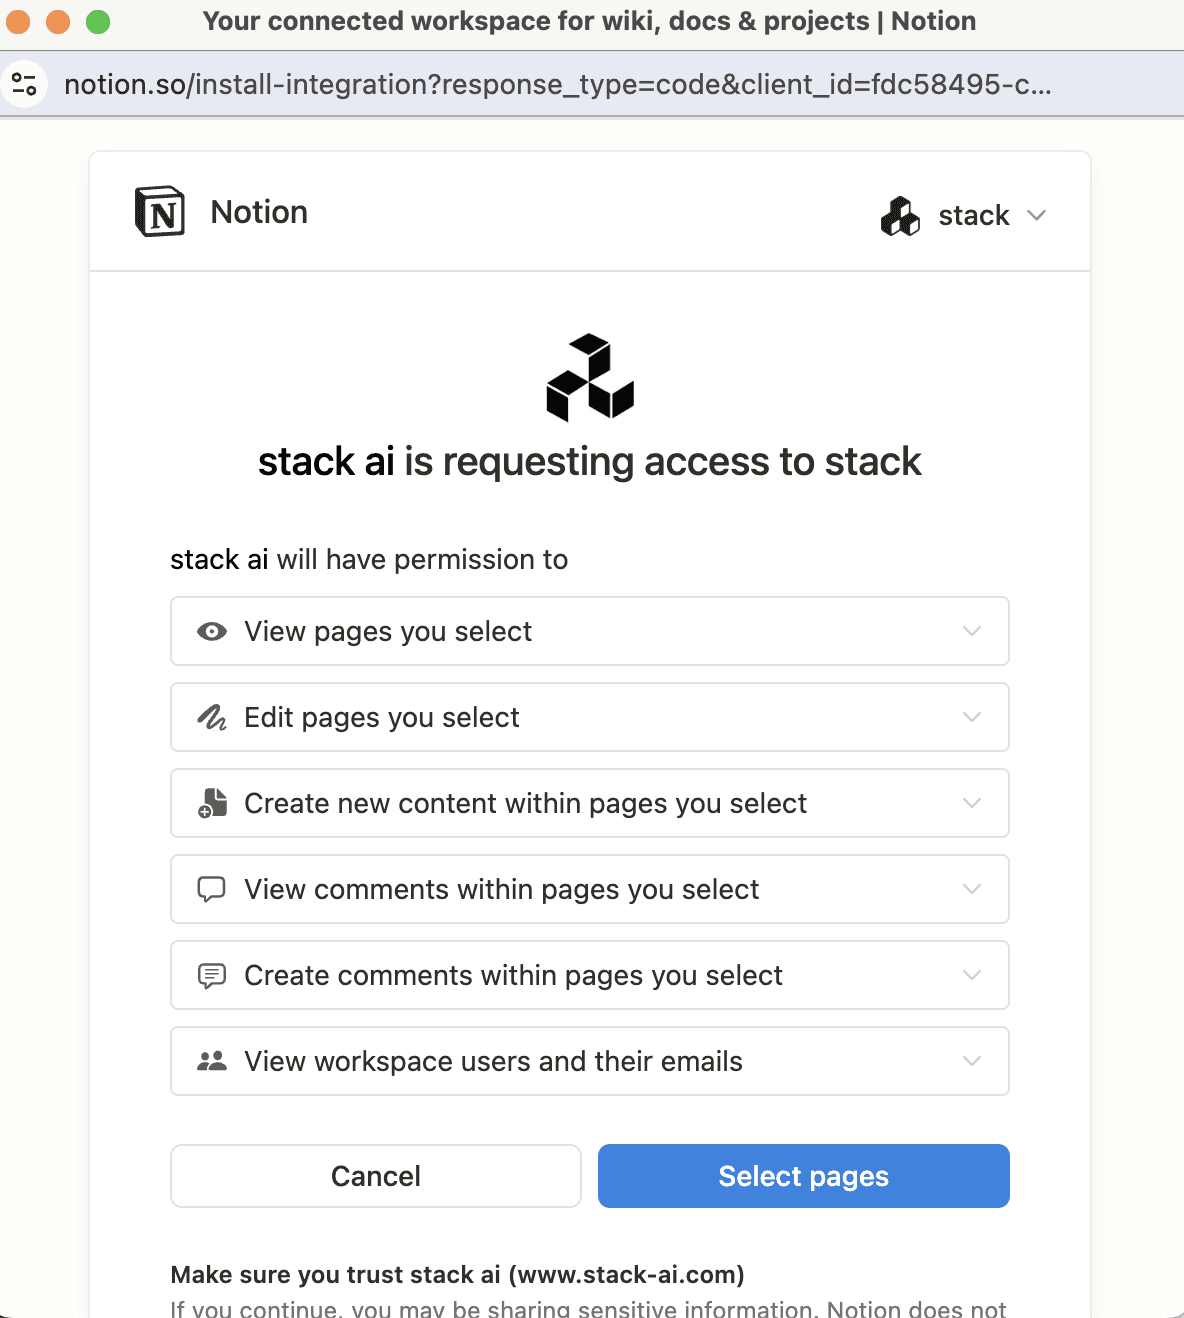Click the comment lines icon for Create comments
1184x1318 pixels.
pos(212,975)
